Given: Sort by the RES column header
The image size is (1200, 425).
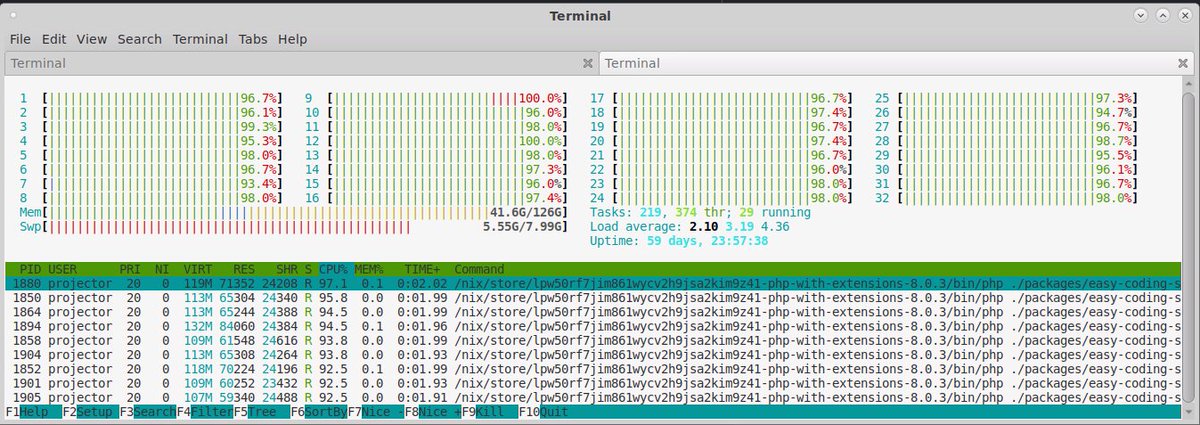Looking at the screenshot, I should coord(244,270).
